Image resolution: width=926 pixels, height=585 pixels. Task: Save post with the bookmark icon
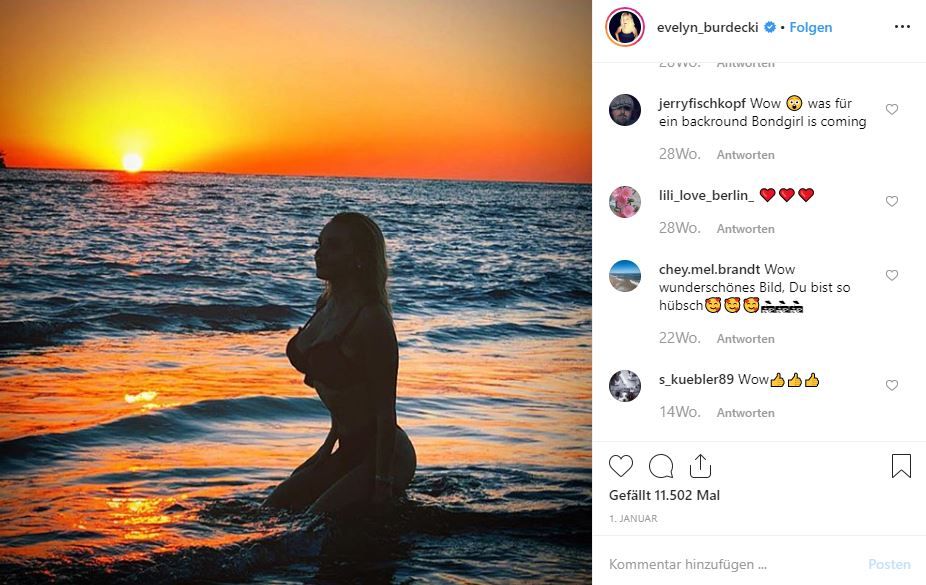tap(901, 466)
